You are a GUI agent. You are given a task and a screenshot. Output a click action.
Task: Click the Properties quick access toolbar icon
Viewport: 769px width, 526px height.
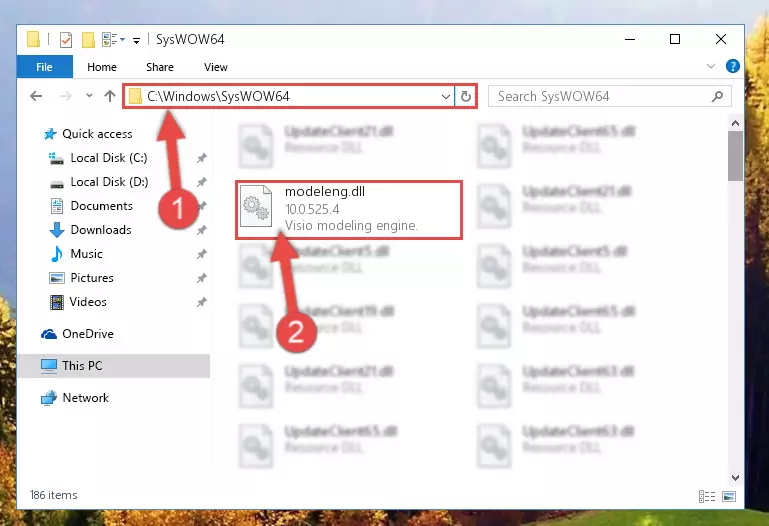tap(66, 39)
